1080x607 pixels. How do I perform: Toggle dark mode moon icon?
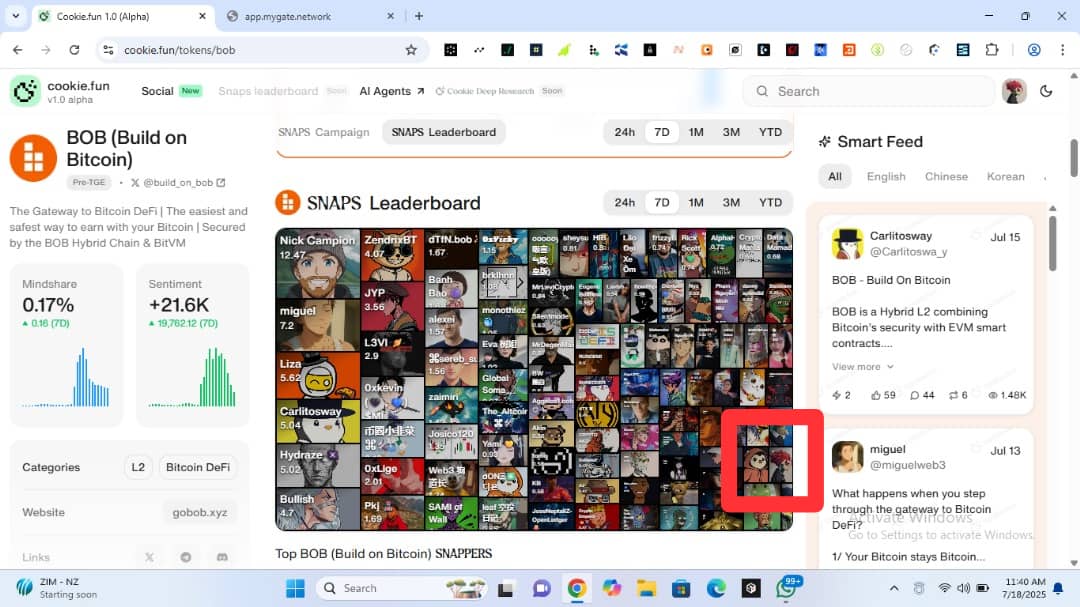1046,91
